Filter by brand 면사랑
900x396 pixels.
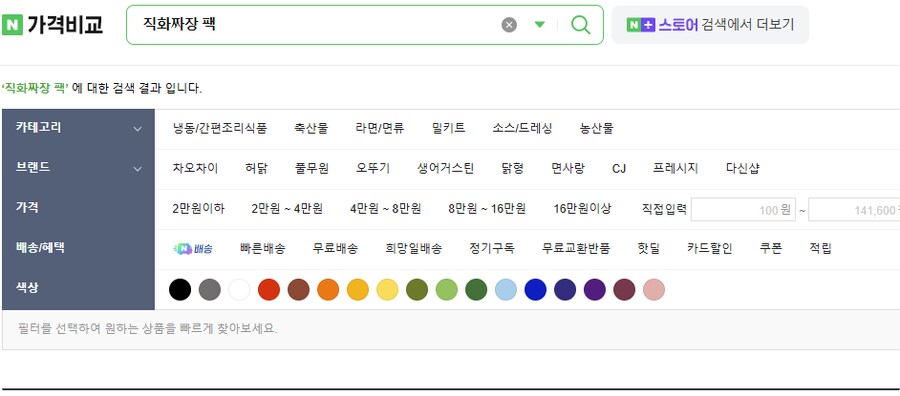(568, 169)
